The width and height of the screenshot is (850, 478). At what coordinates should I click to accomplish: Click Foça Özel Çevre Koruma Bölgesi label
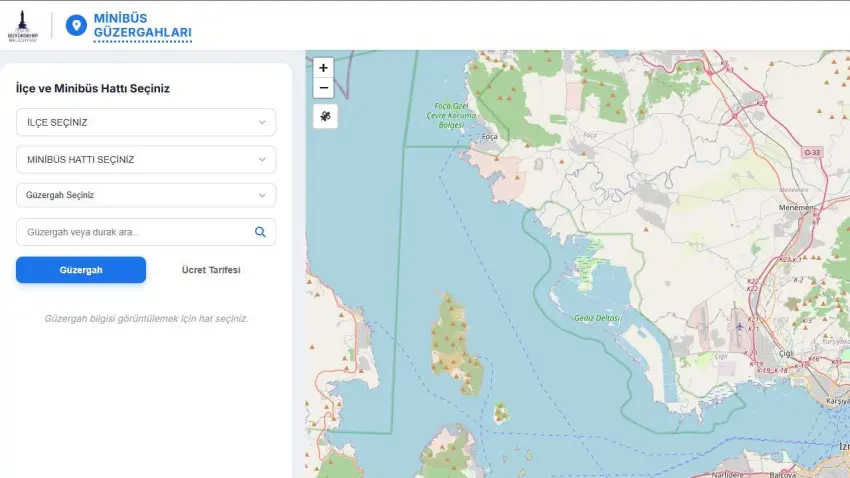tap(451, 115)
